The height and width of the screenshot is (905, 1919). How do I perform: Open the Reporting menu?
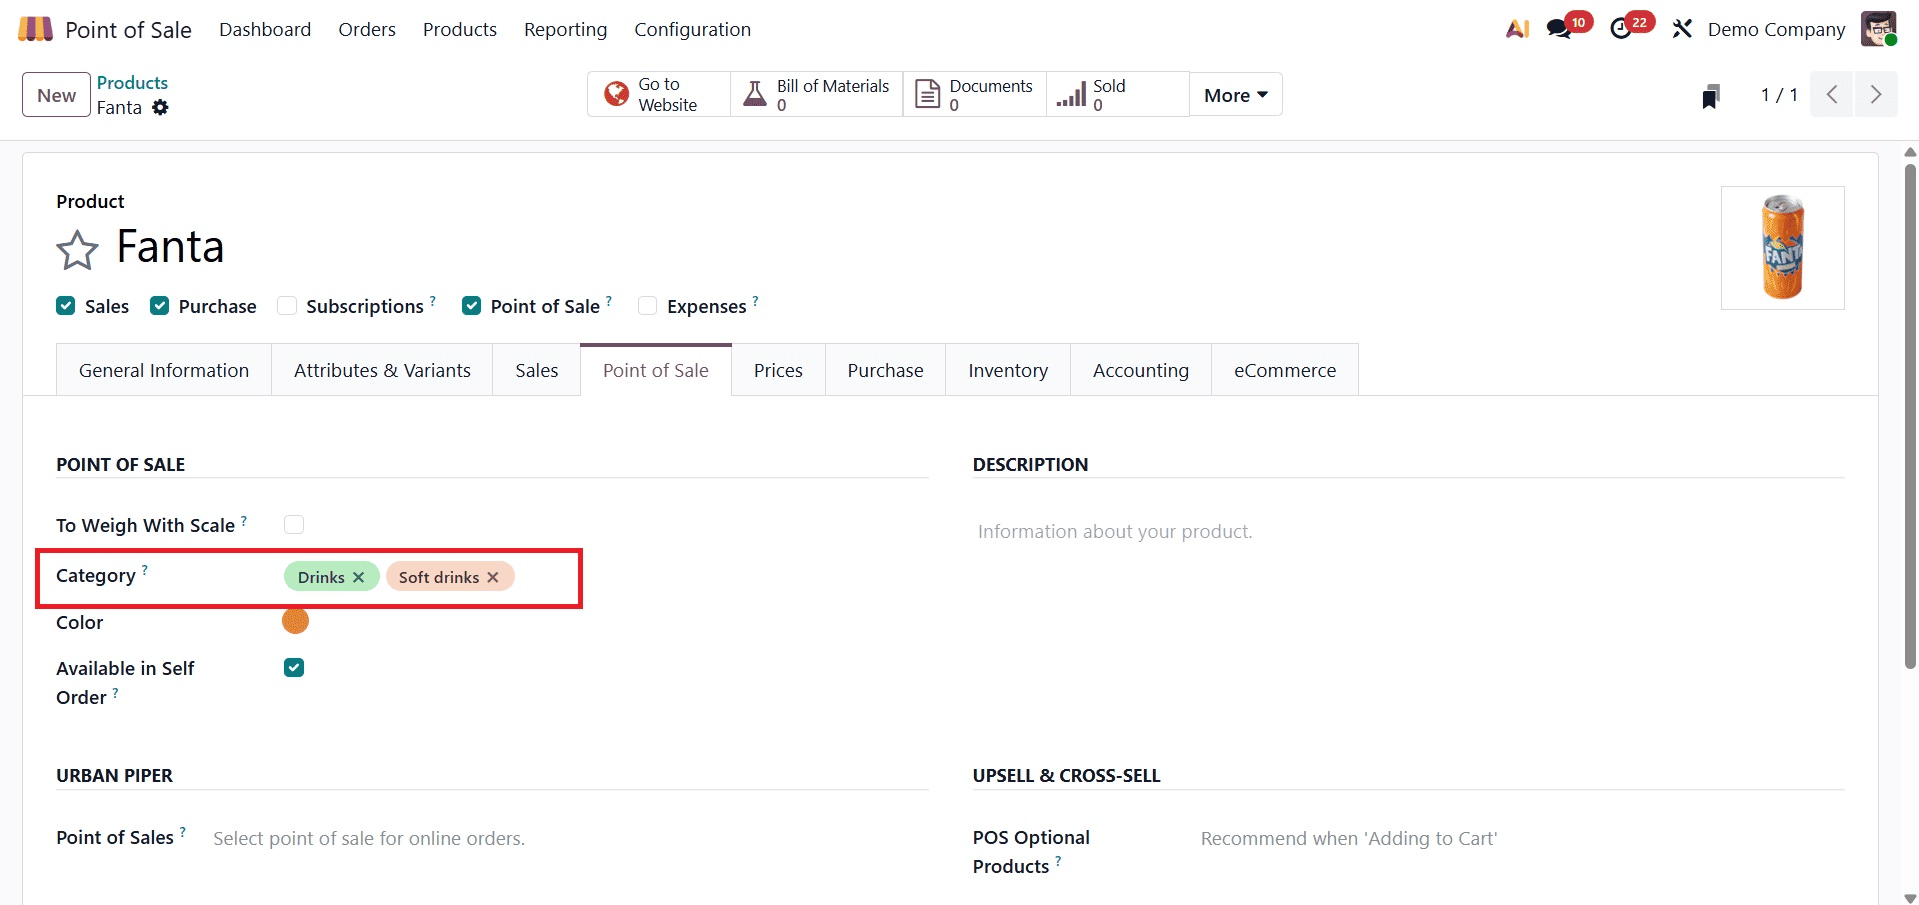[565, 29]
